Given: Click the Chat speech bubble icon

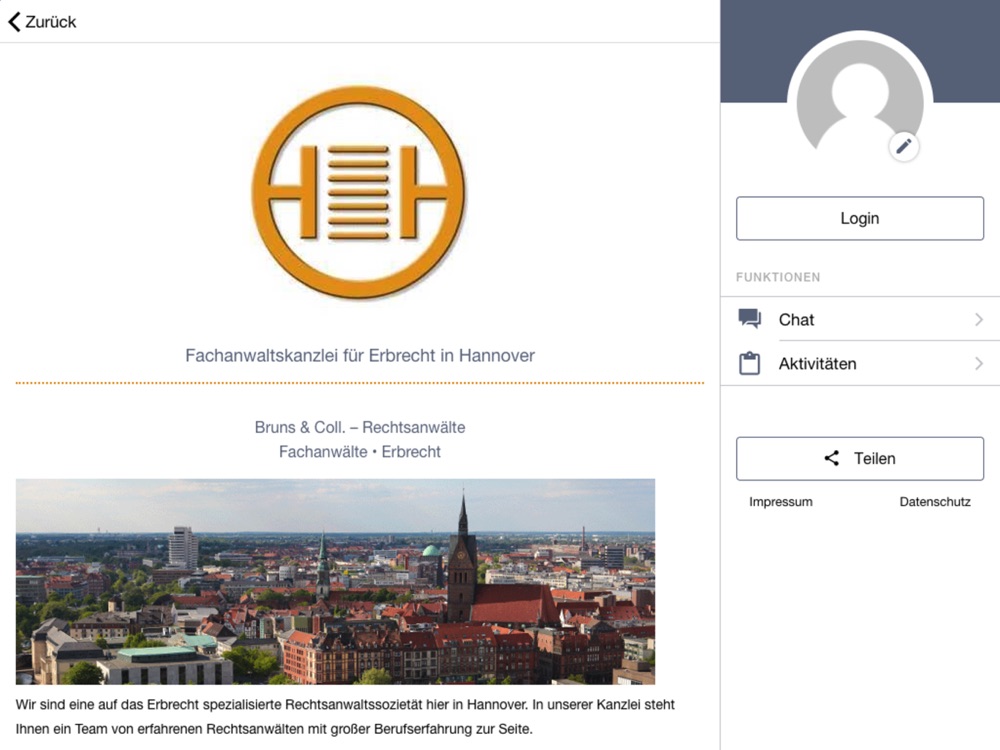Looking at the screenshot, I should (750, 319).
